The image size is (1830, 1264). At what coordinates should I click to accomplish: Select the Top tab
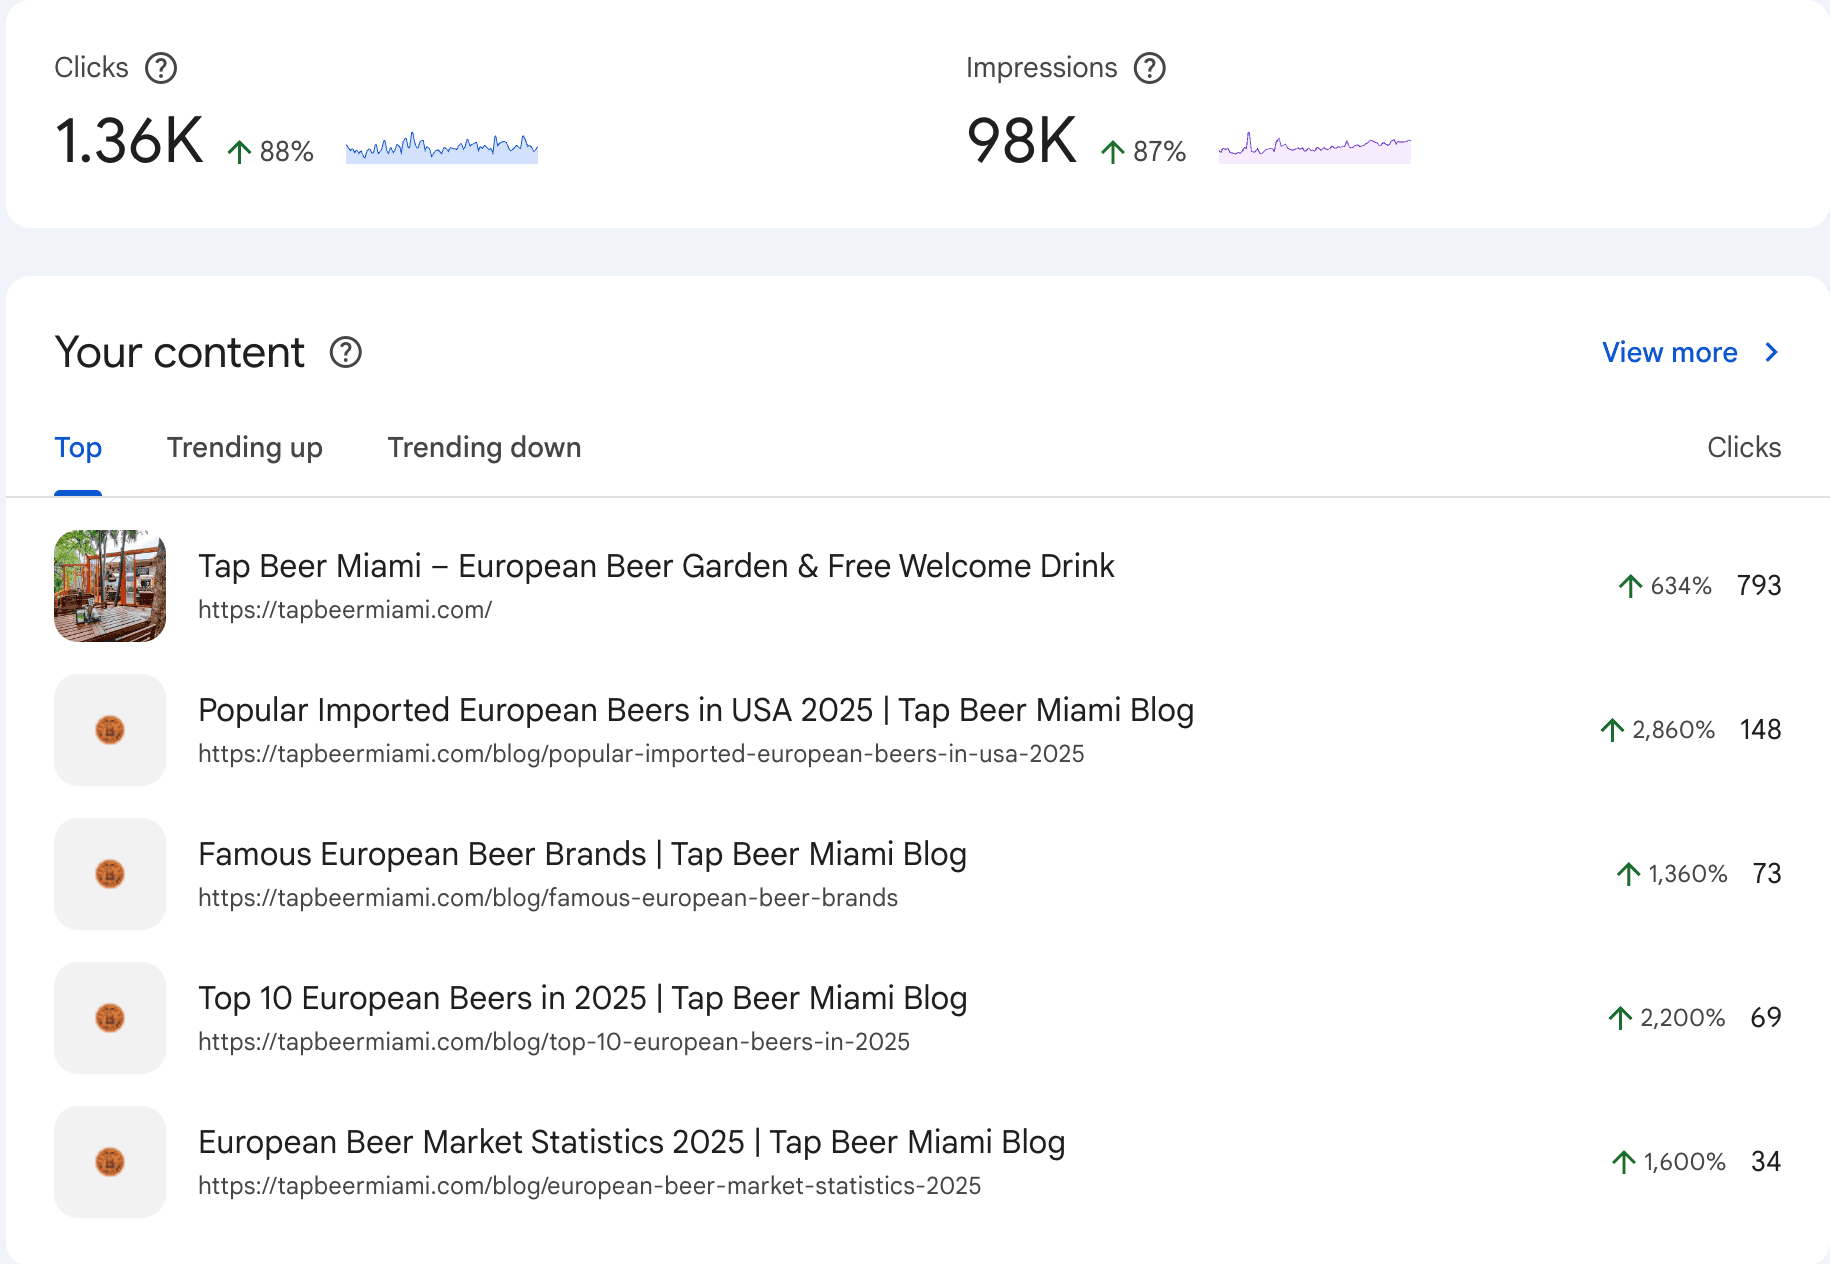click(x=78, y=448)
